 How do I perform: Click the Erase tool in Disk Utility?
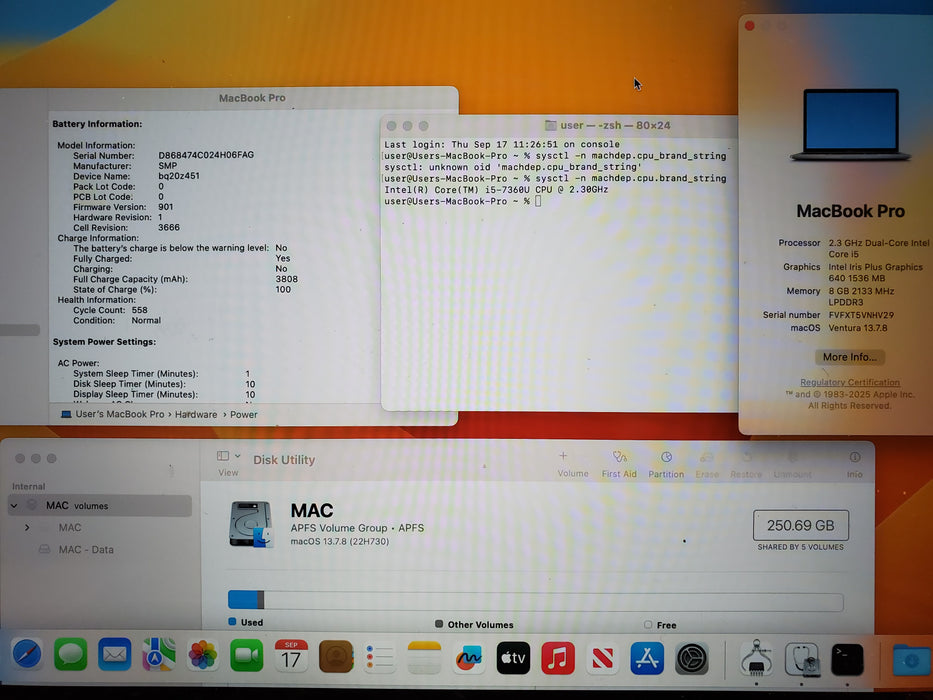[x=707, y=464]
